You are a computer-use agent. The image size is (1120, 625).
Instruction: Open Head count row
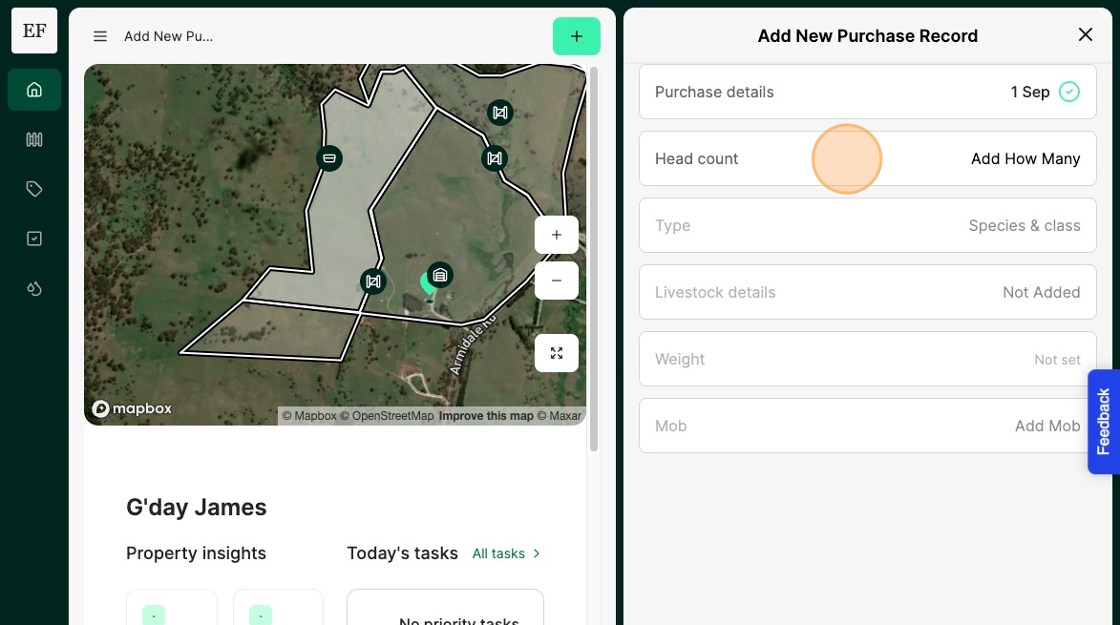coord(867,159)
